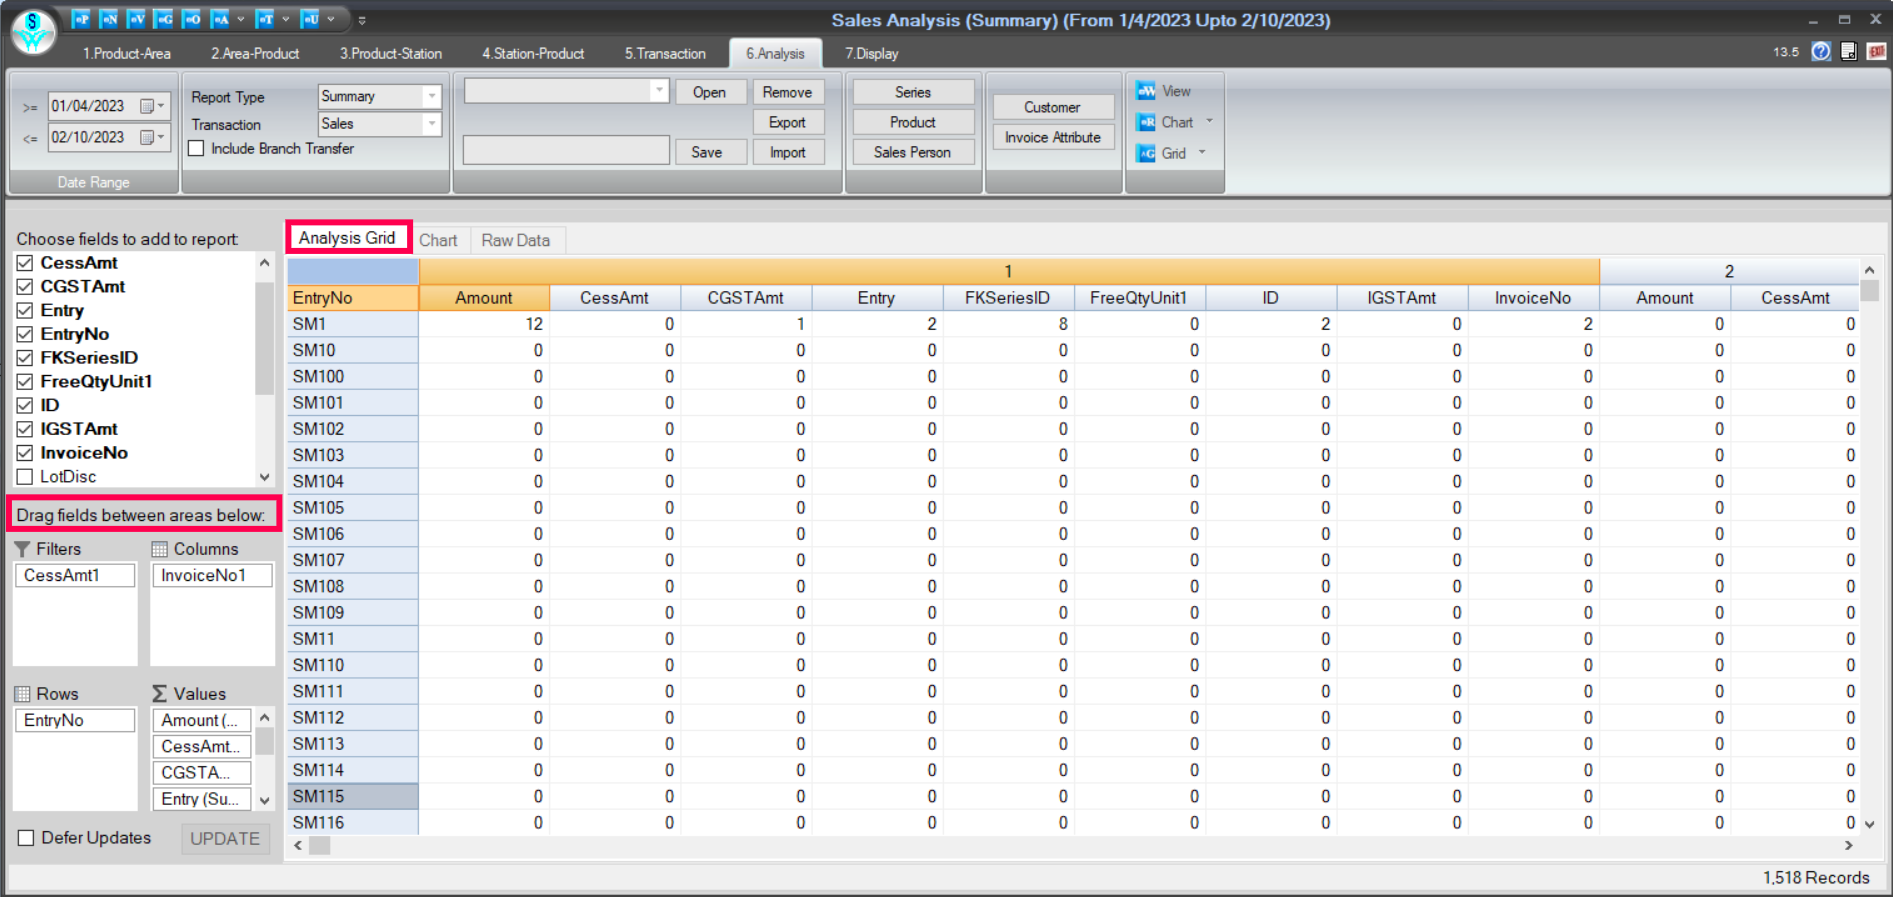
Task: Open dropdown arrow next to U icon
Action: [x=331, y=19]
